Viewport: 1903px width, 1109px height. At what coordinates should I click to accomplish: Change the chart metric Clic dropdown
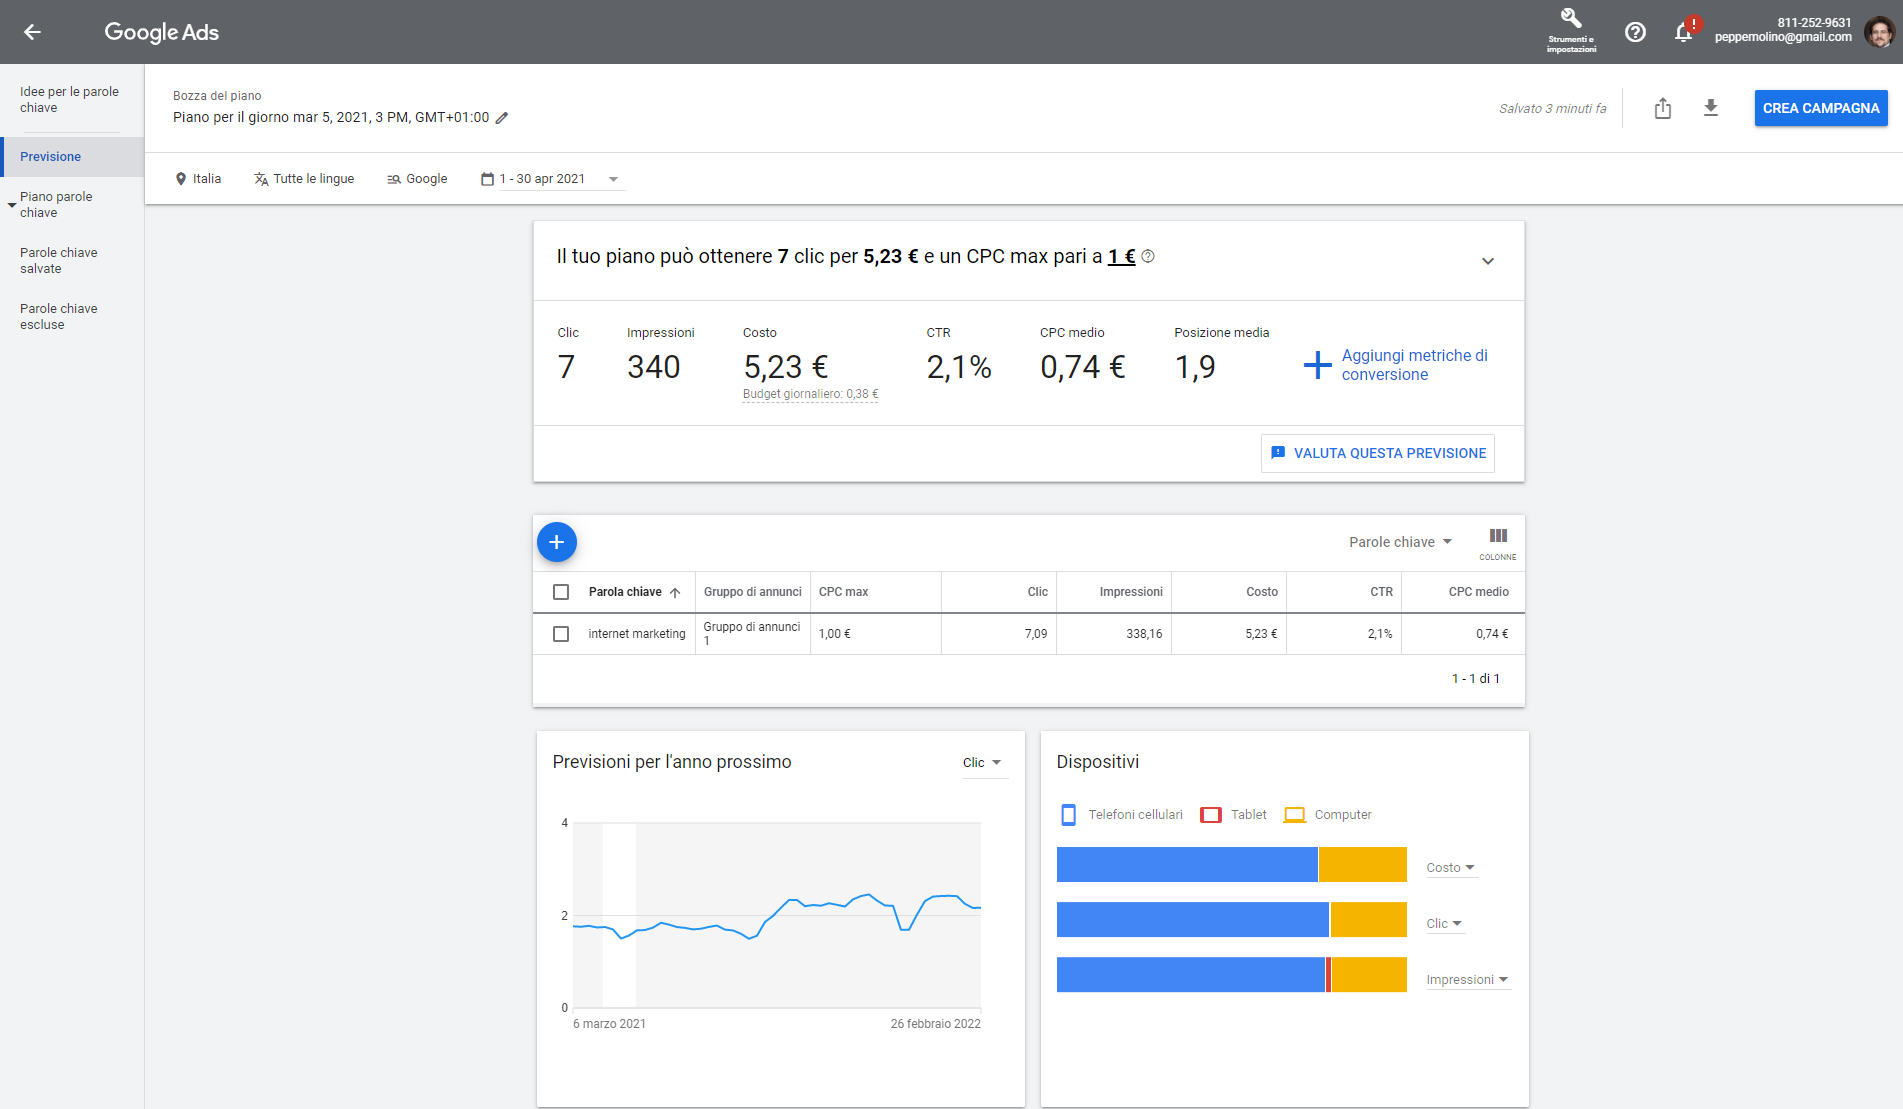984,762
